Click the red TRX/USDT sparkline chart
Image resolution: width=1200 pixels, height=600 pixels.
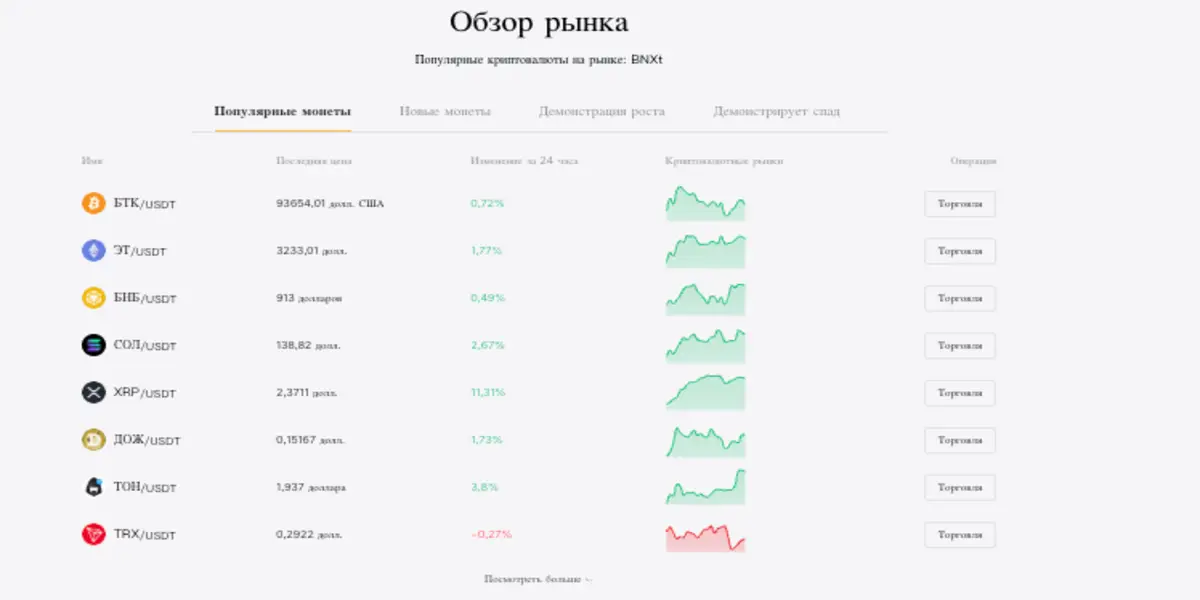[705, 534]
